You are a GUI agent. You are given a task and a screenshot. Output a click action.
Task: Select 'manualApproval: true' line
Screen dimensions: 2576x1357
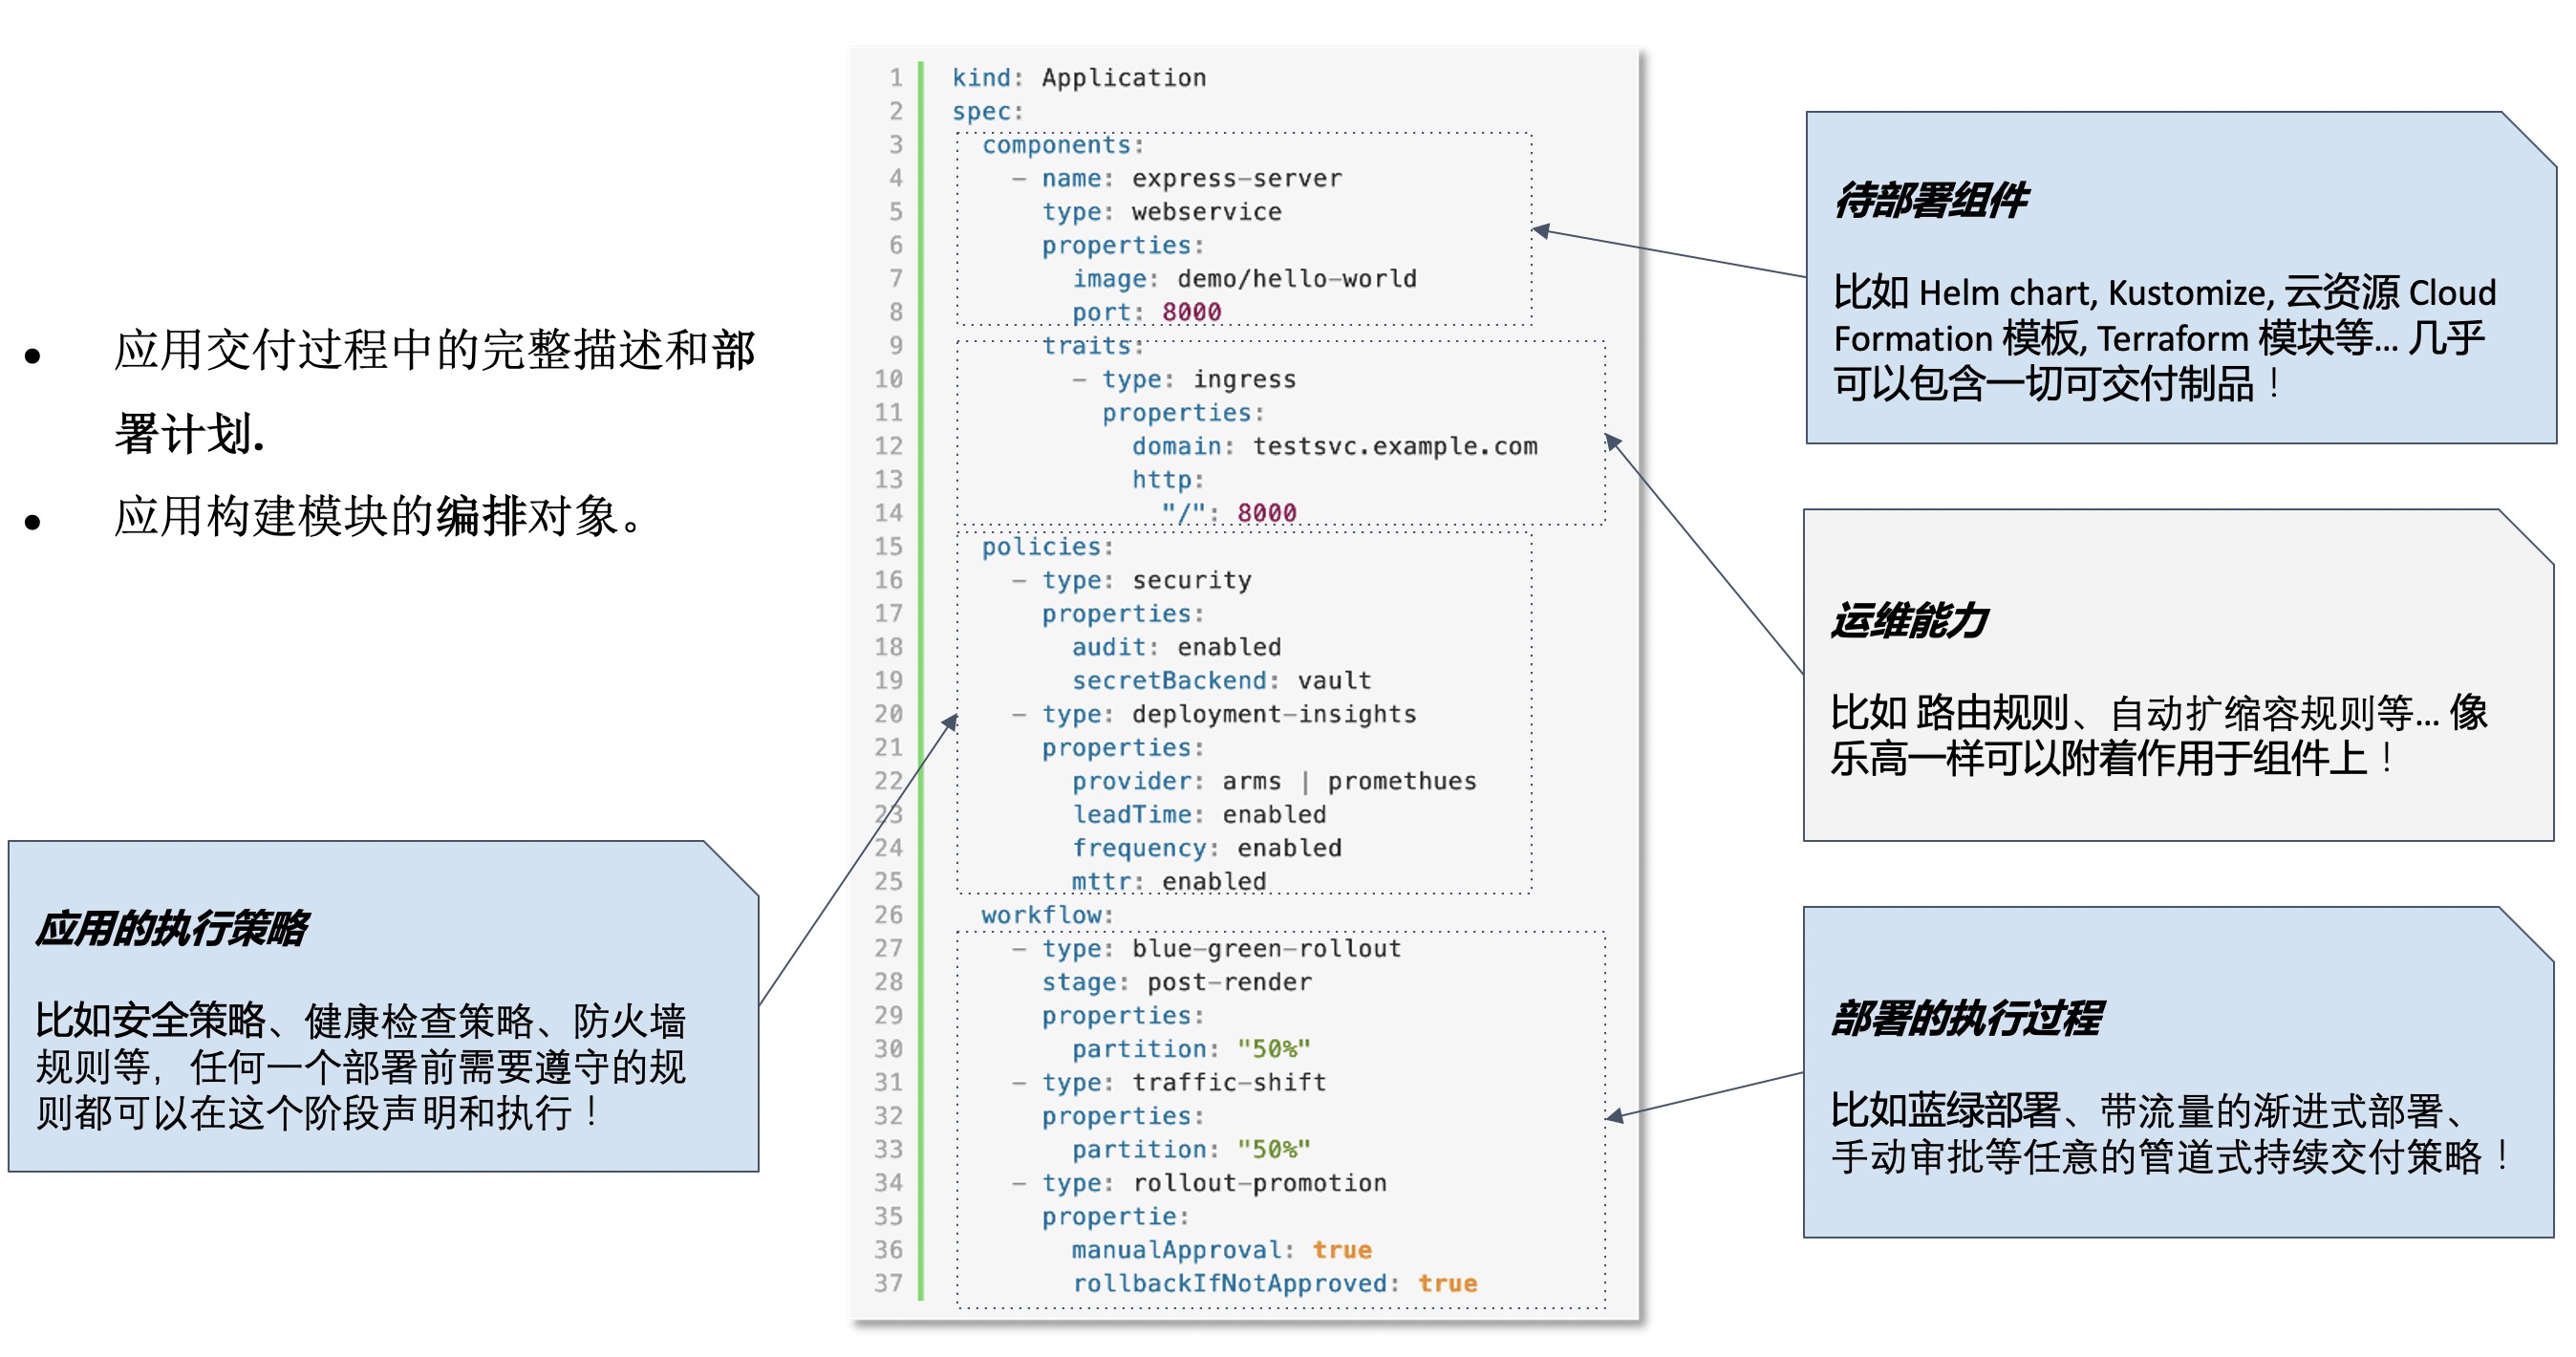1221,1250
